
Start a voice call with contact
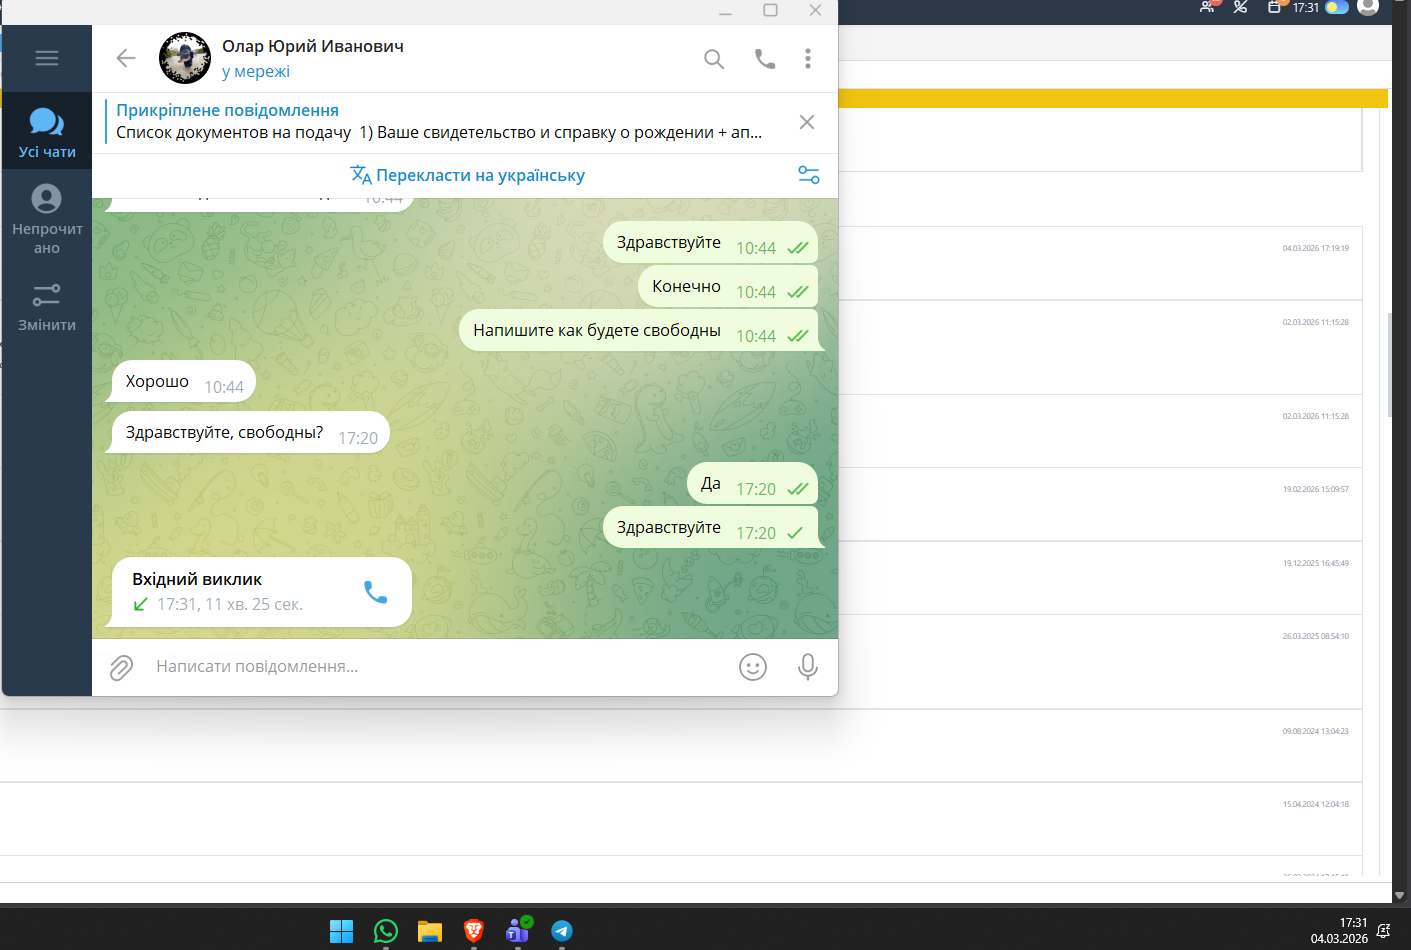pos(765,59)
